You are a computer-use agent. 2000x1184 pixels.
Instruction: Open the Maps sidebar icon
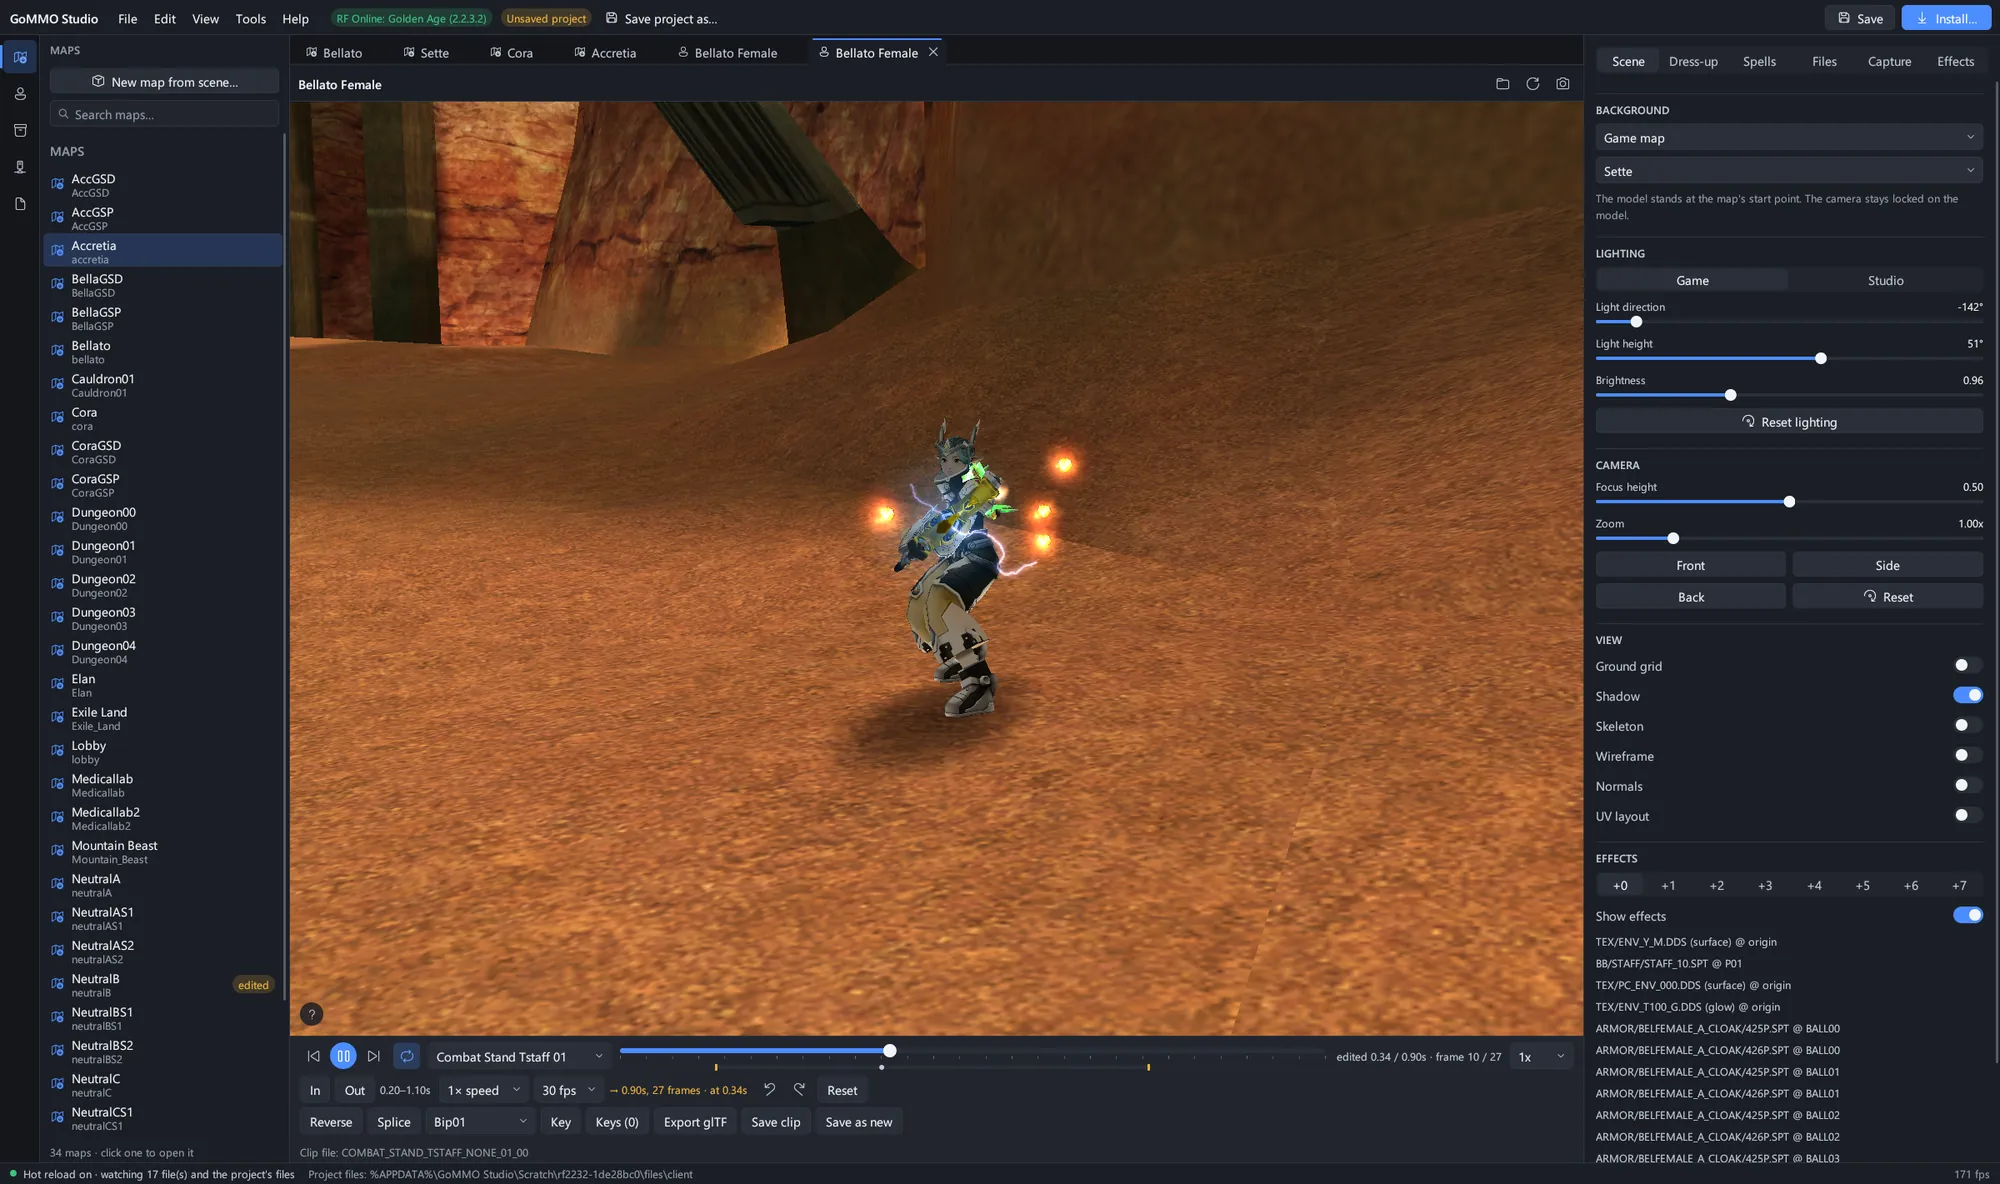pos(20,57)
